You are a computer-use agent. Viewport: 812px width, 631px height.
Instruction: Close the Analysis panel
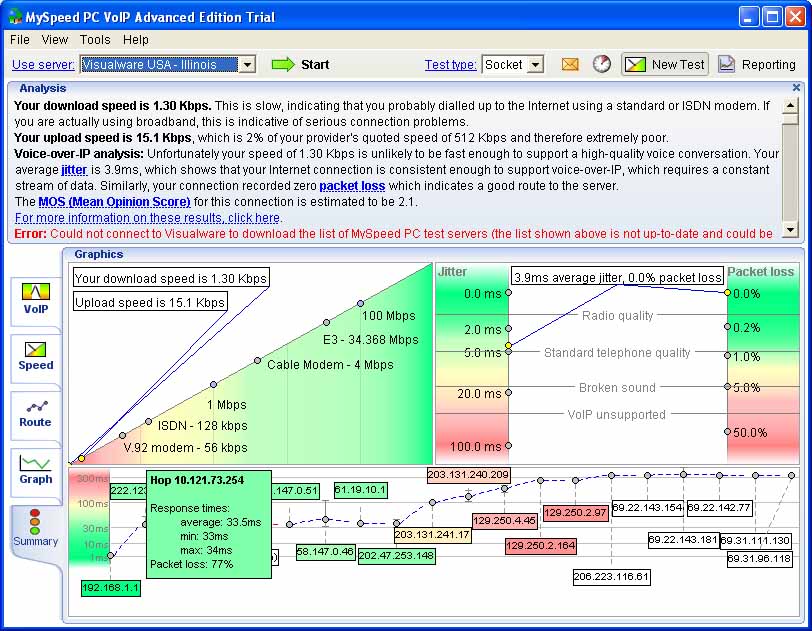point(796,88)
